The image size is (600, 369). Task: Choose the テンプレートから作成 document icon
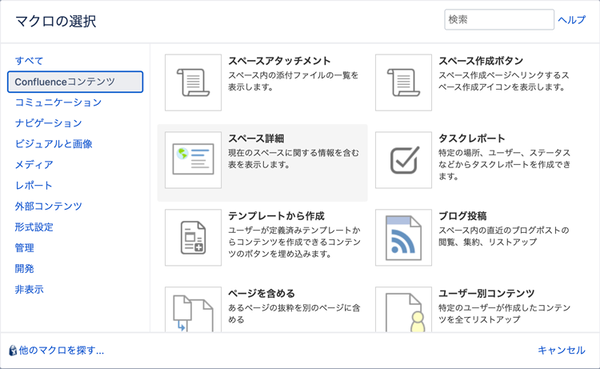click(x=193, y=237)
